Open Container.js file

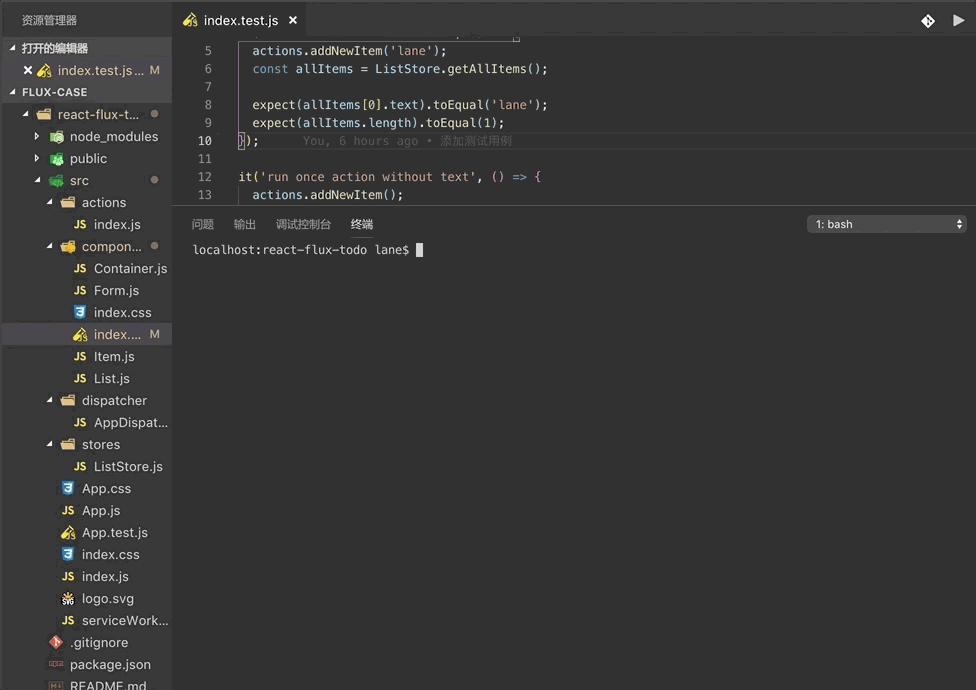tap(130, 269)
